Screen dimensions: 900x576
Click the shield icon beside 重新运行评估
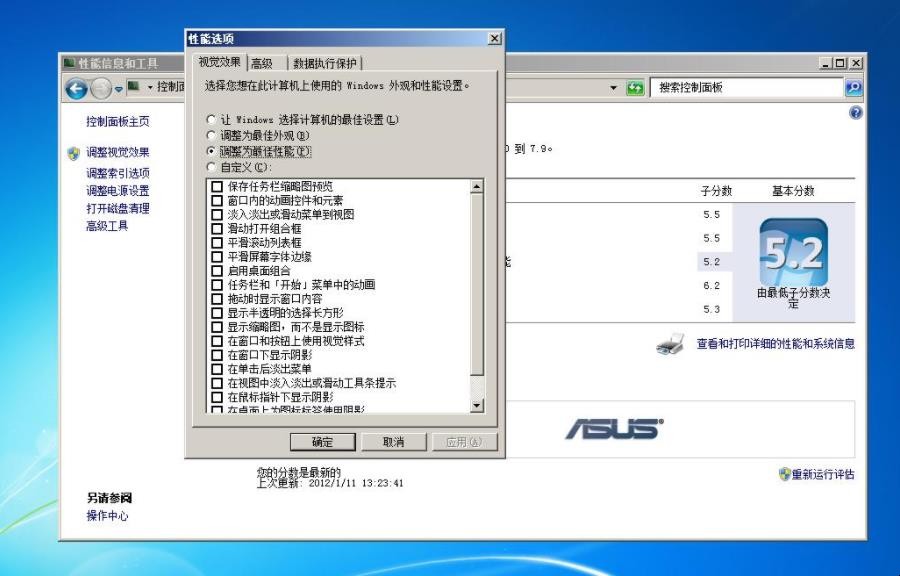click(x=784, y=474)
